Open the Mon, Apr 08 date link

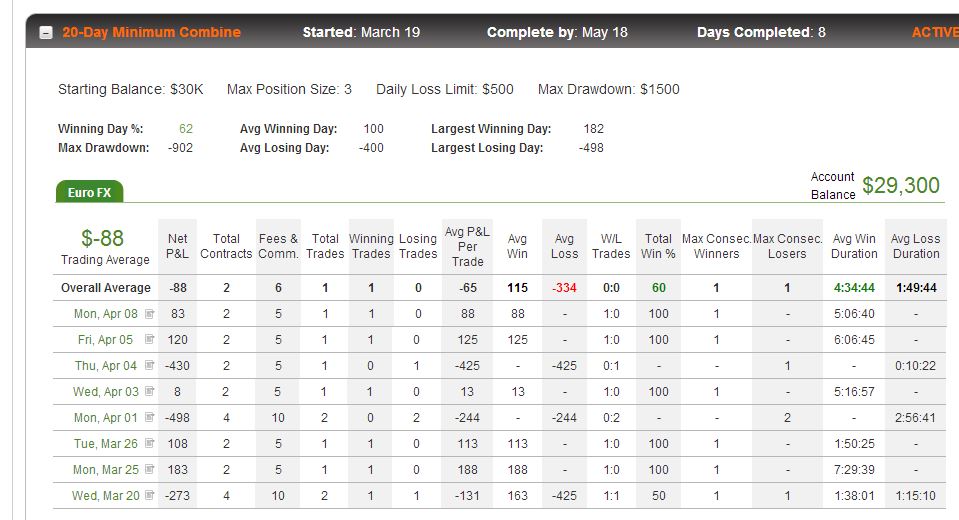click(x=106, y=314)
